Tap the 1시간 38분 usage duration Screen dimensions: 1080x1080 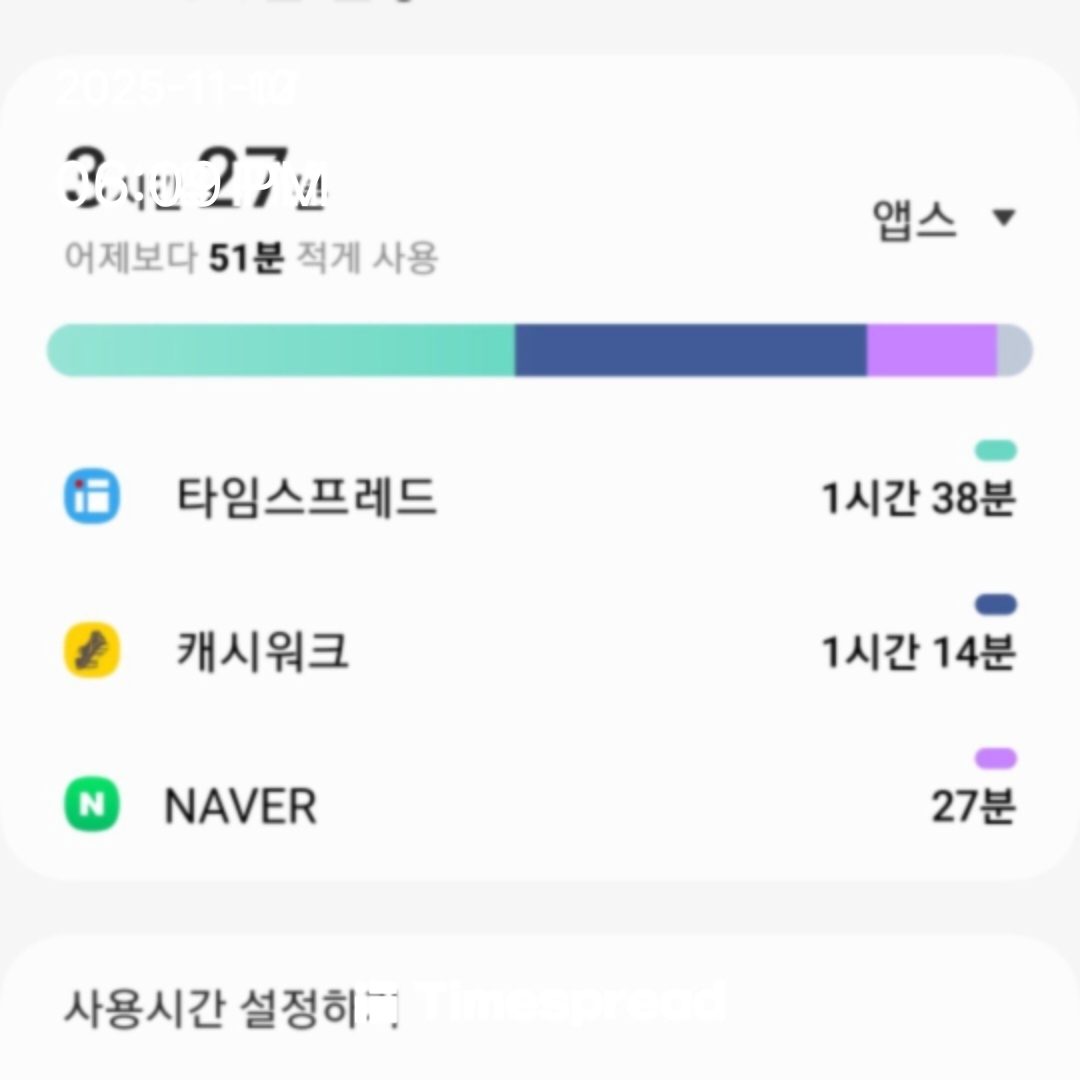917,498
